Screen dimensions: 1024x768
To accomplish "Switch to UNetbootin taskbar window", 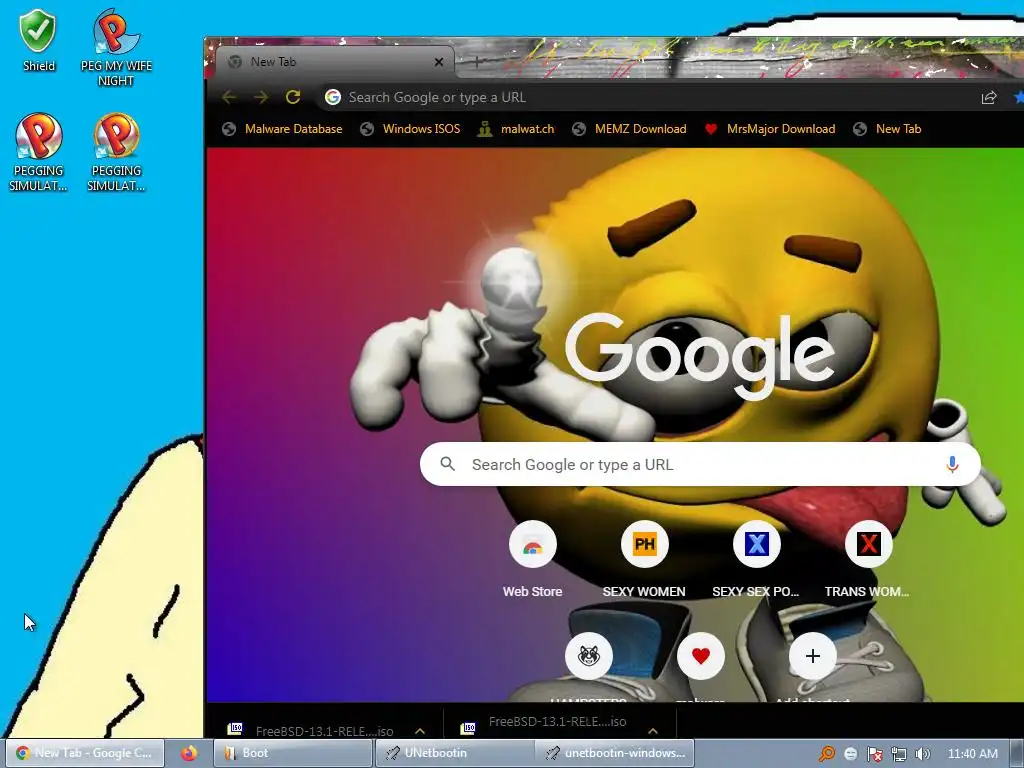I will 455,753.
